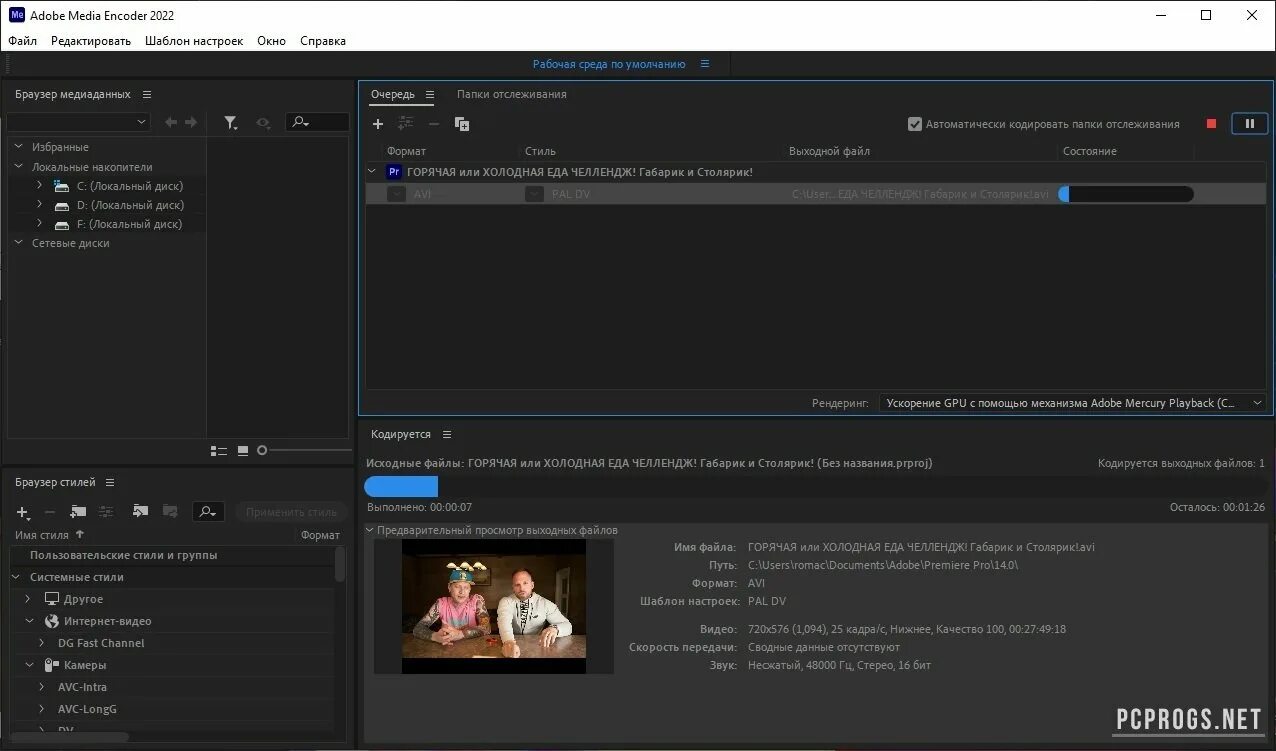The width and height of the screenshot is (1276, 751).
Task: Collapse Предварительный просмотр выходных файлов section
Action: (x=369, y=530)
